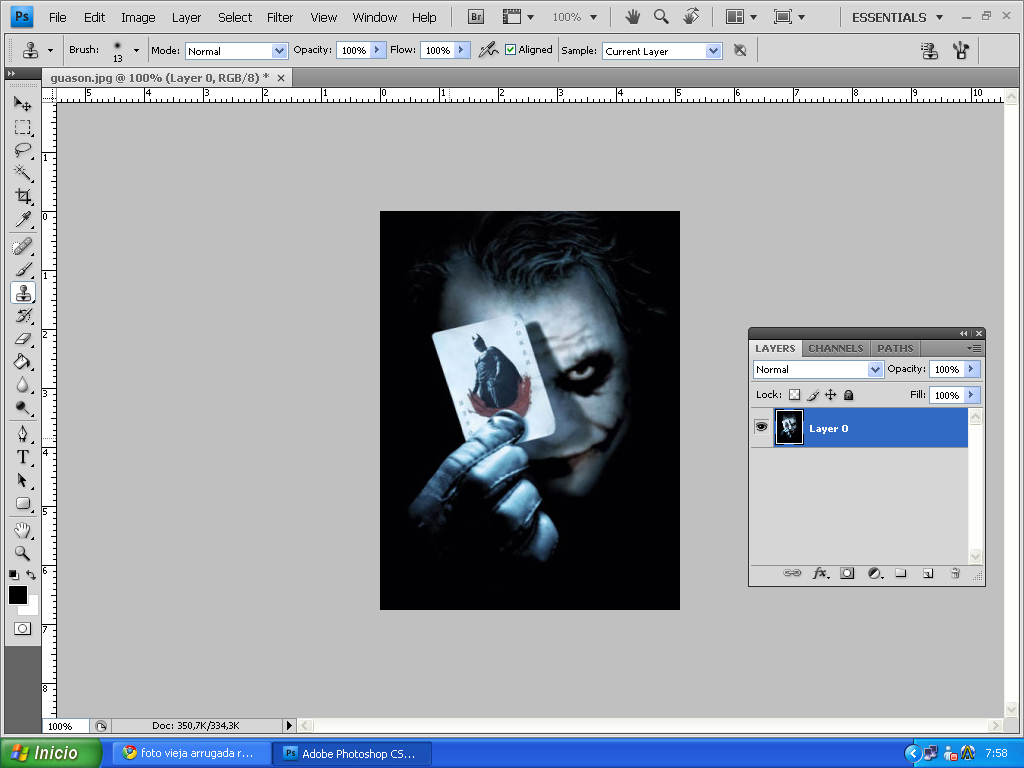Open the layer blending mode dropdown
Viewport: 1024px width, 768px height.
coord(818,369)
